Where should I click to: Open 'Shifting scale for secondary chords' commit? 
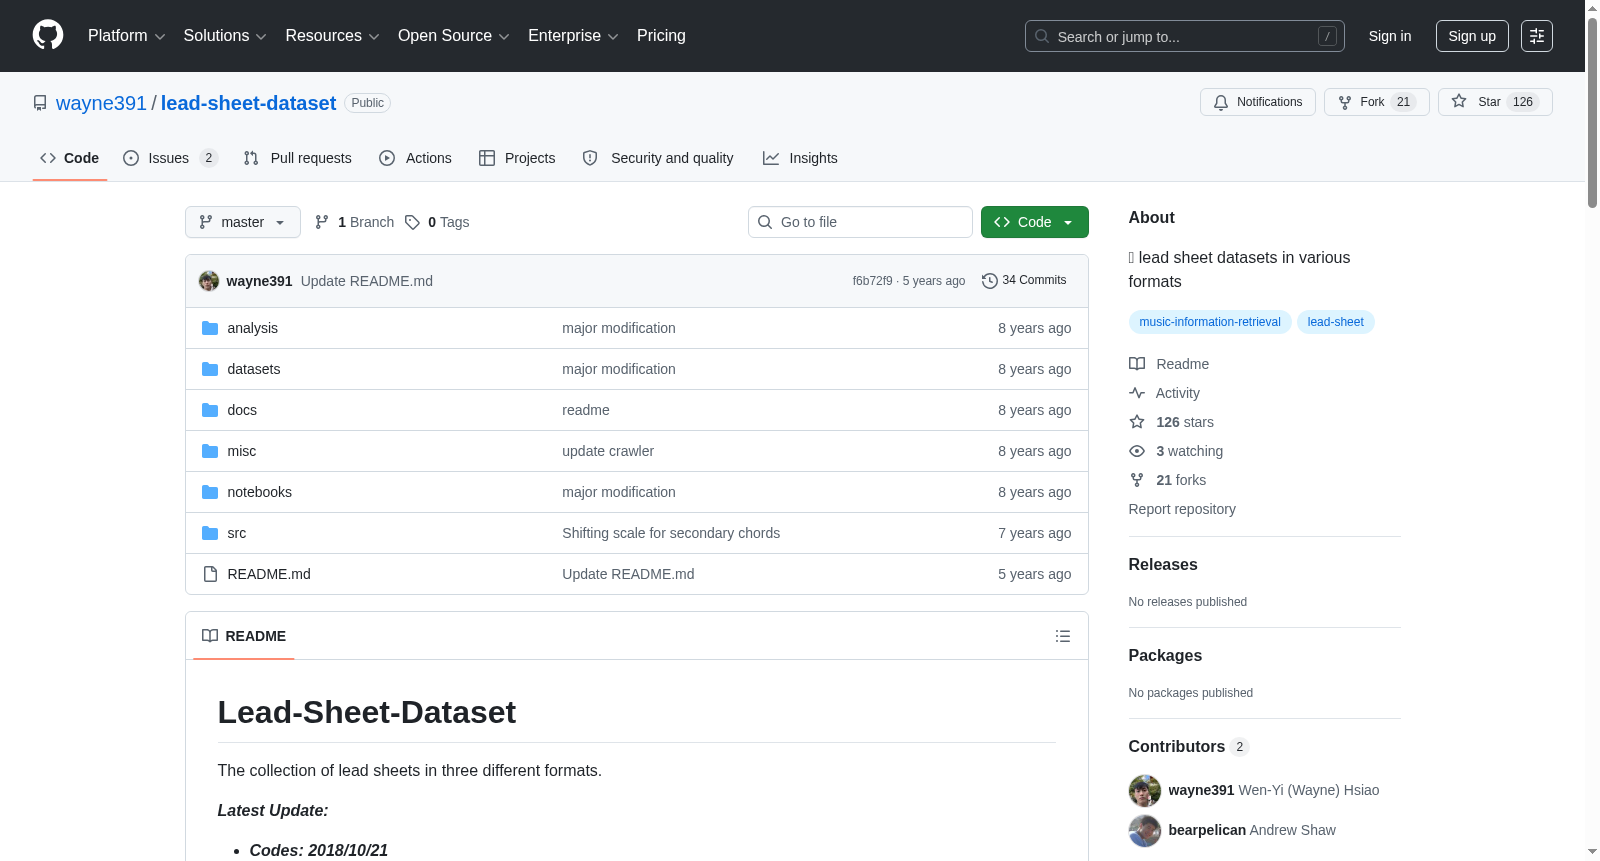671,533
